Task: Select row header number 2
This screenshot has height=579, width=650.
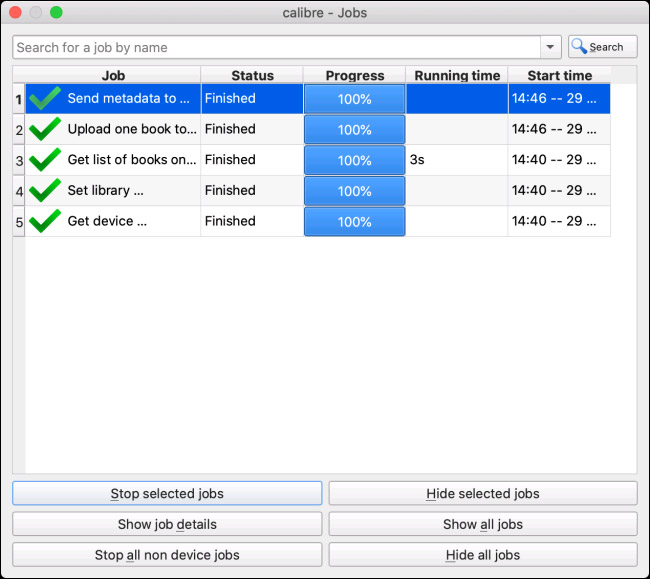Action: click(19, 129)
